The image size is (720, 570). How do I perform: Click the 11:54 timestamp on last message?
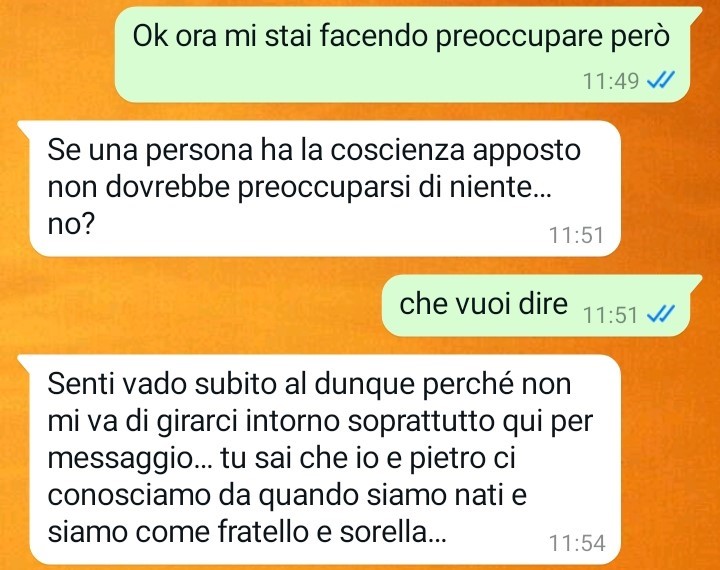coord(577,543)
